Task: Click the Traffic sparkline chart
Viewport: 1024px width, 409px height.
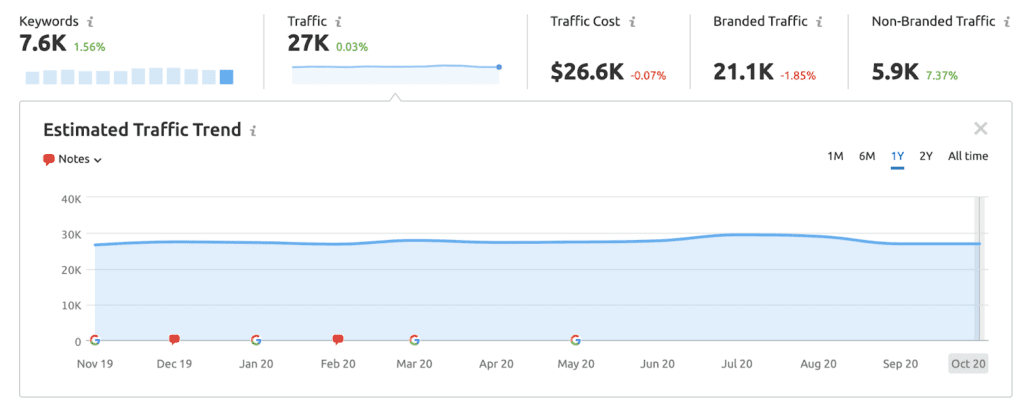Action: click(x=396, y=74)
